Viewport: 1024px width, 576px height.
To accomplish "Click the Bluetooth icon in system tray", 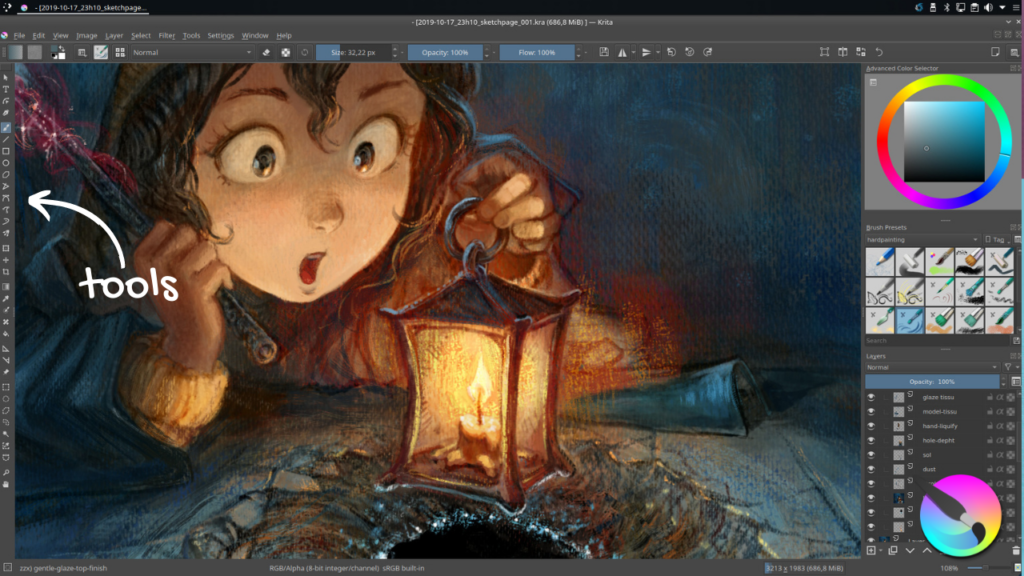I will [946, 8].
